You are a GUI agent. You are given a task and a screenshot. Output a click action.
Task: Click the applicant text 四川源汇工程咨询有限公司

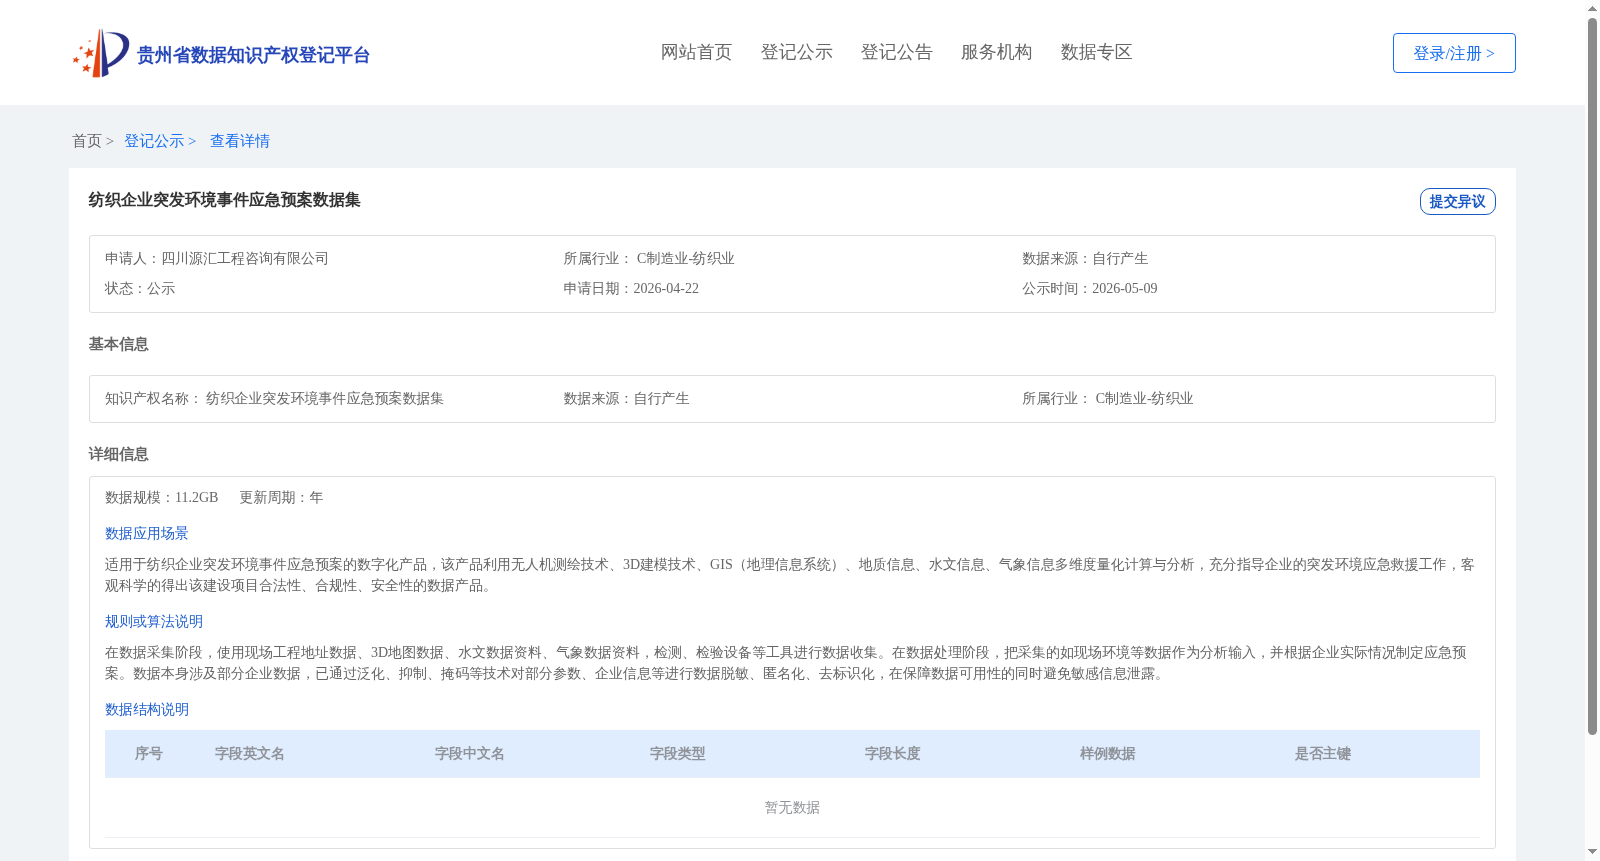(x=245, y=258)
